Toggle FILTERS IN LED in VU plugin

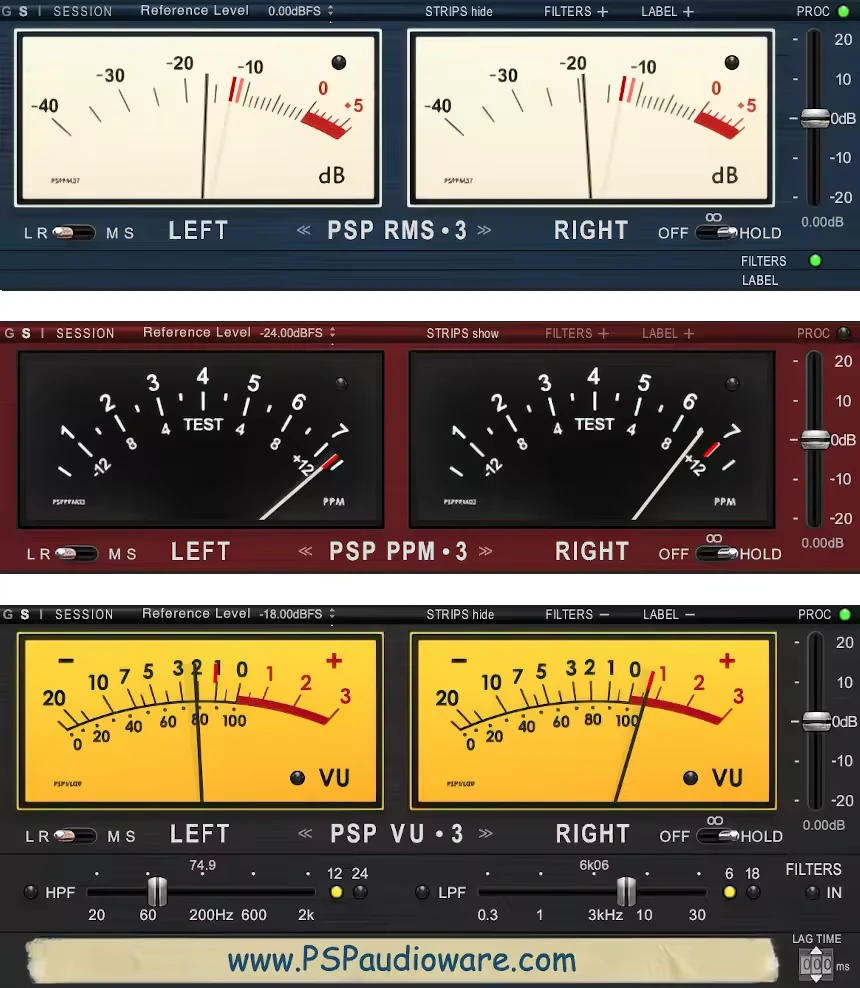pos(813,892)
